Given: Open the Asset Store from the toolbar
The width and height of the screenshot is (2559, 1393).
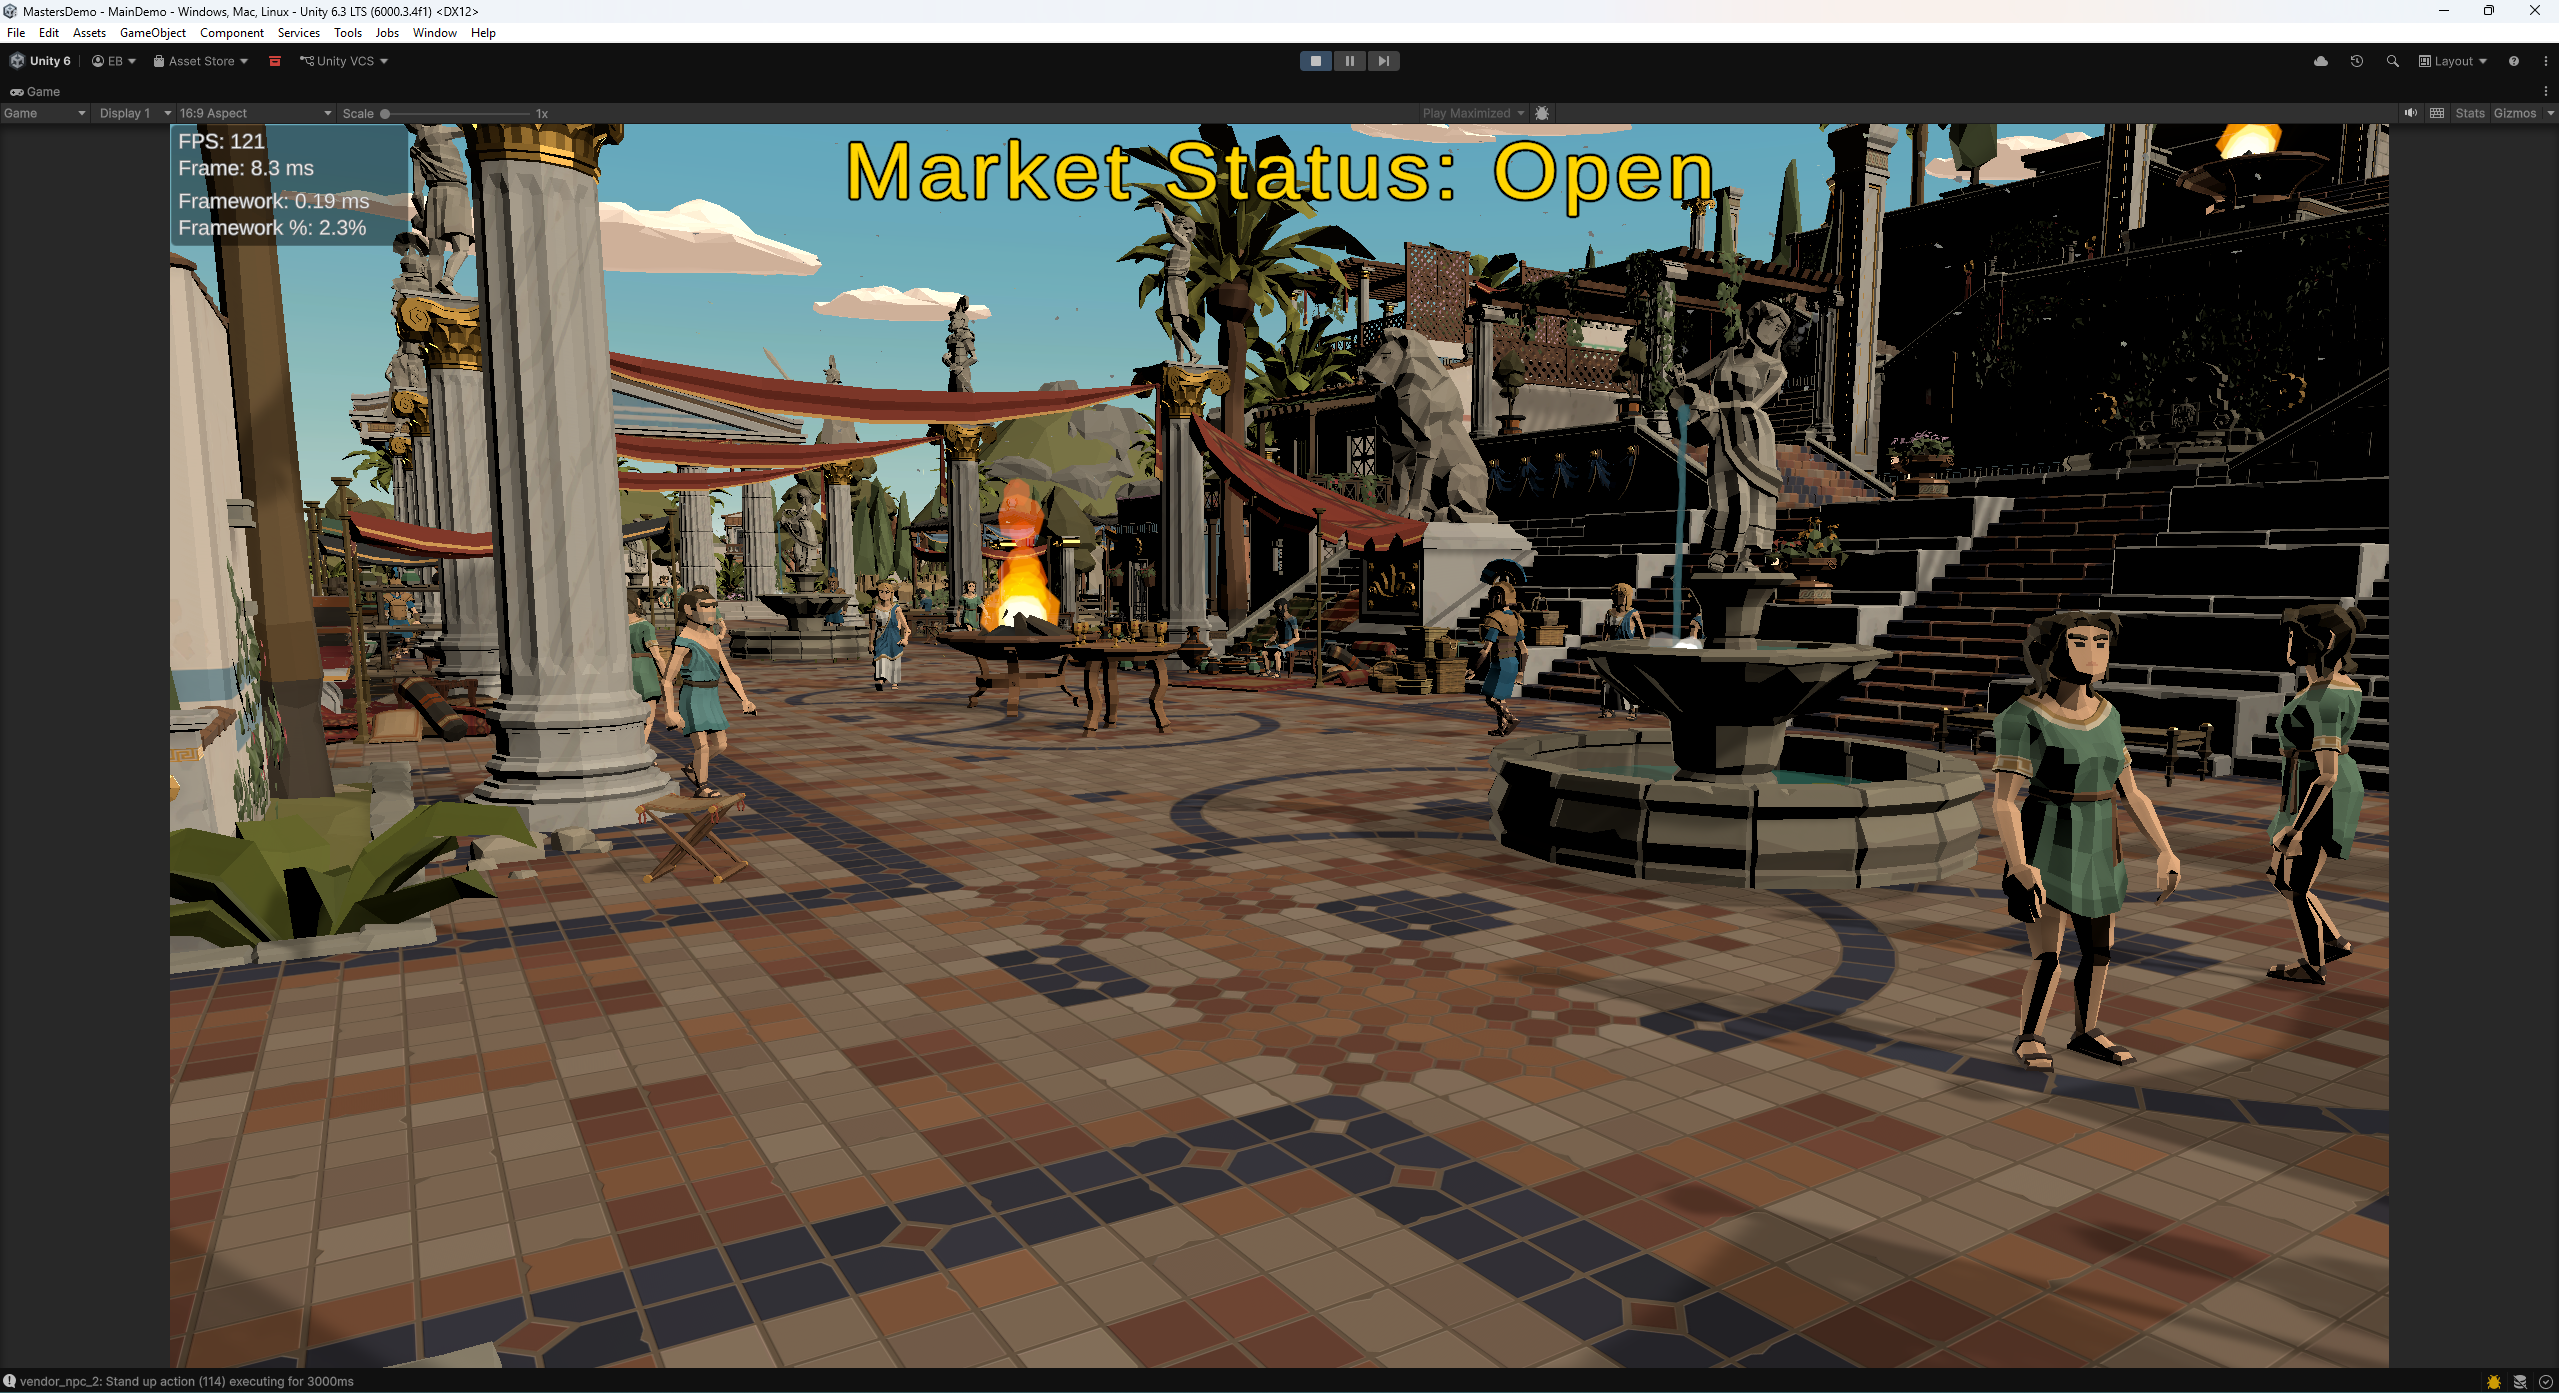Looking at the screenshot, I should [198, 61].
